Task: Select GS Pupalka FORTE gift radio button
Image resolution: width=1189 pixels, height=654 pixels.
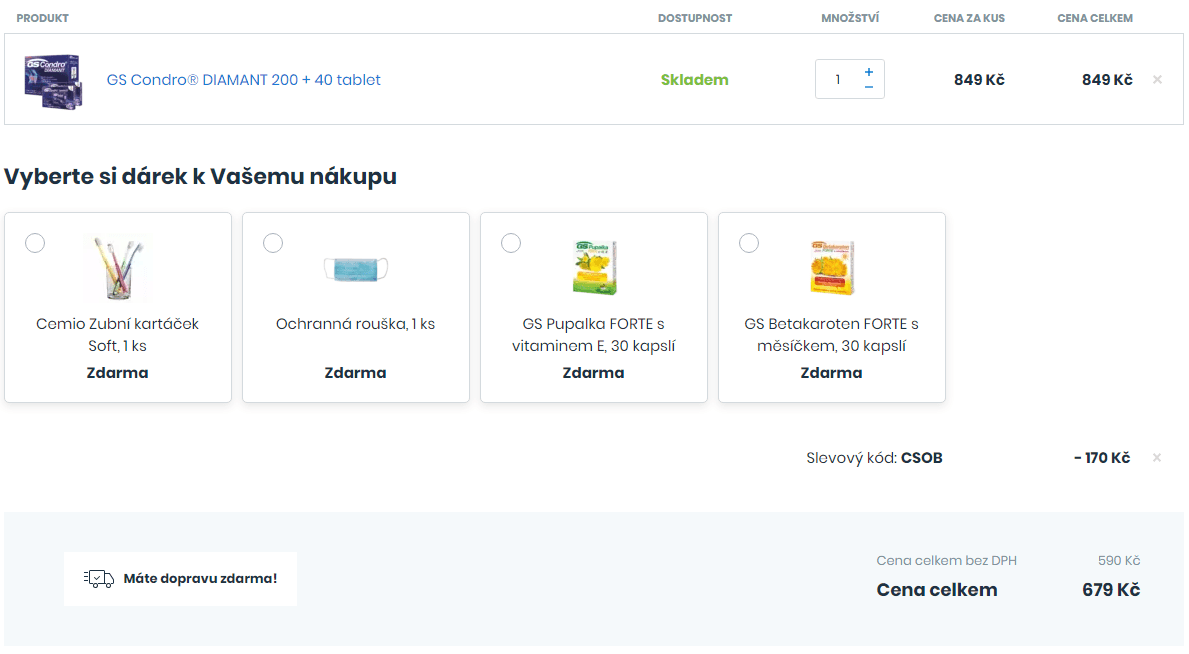Action: click(511, 243)
